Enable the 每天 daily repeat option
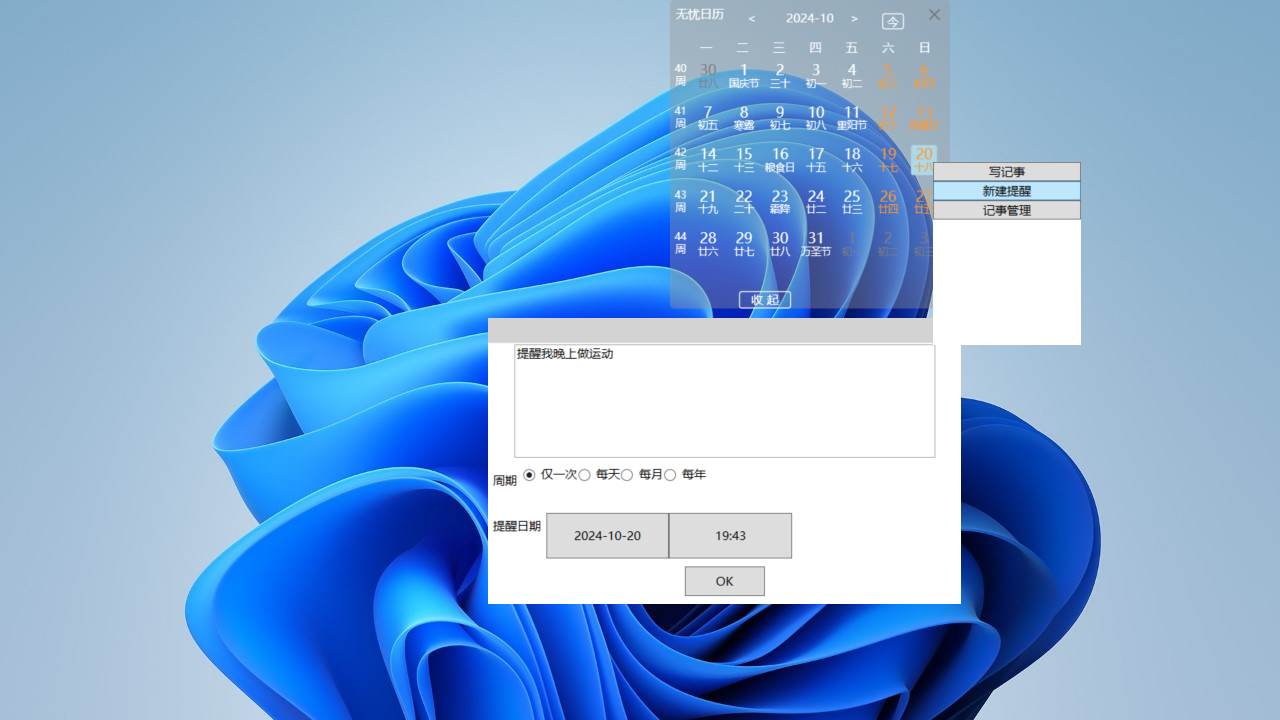Image resolution: width=1280 pixels, height=720 pixels. 585,474
